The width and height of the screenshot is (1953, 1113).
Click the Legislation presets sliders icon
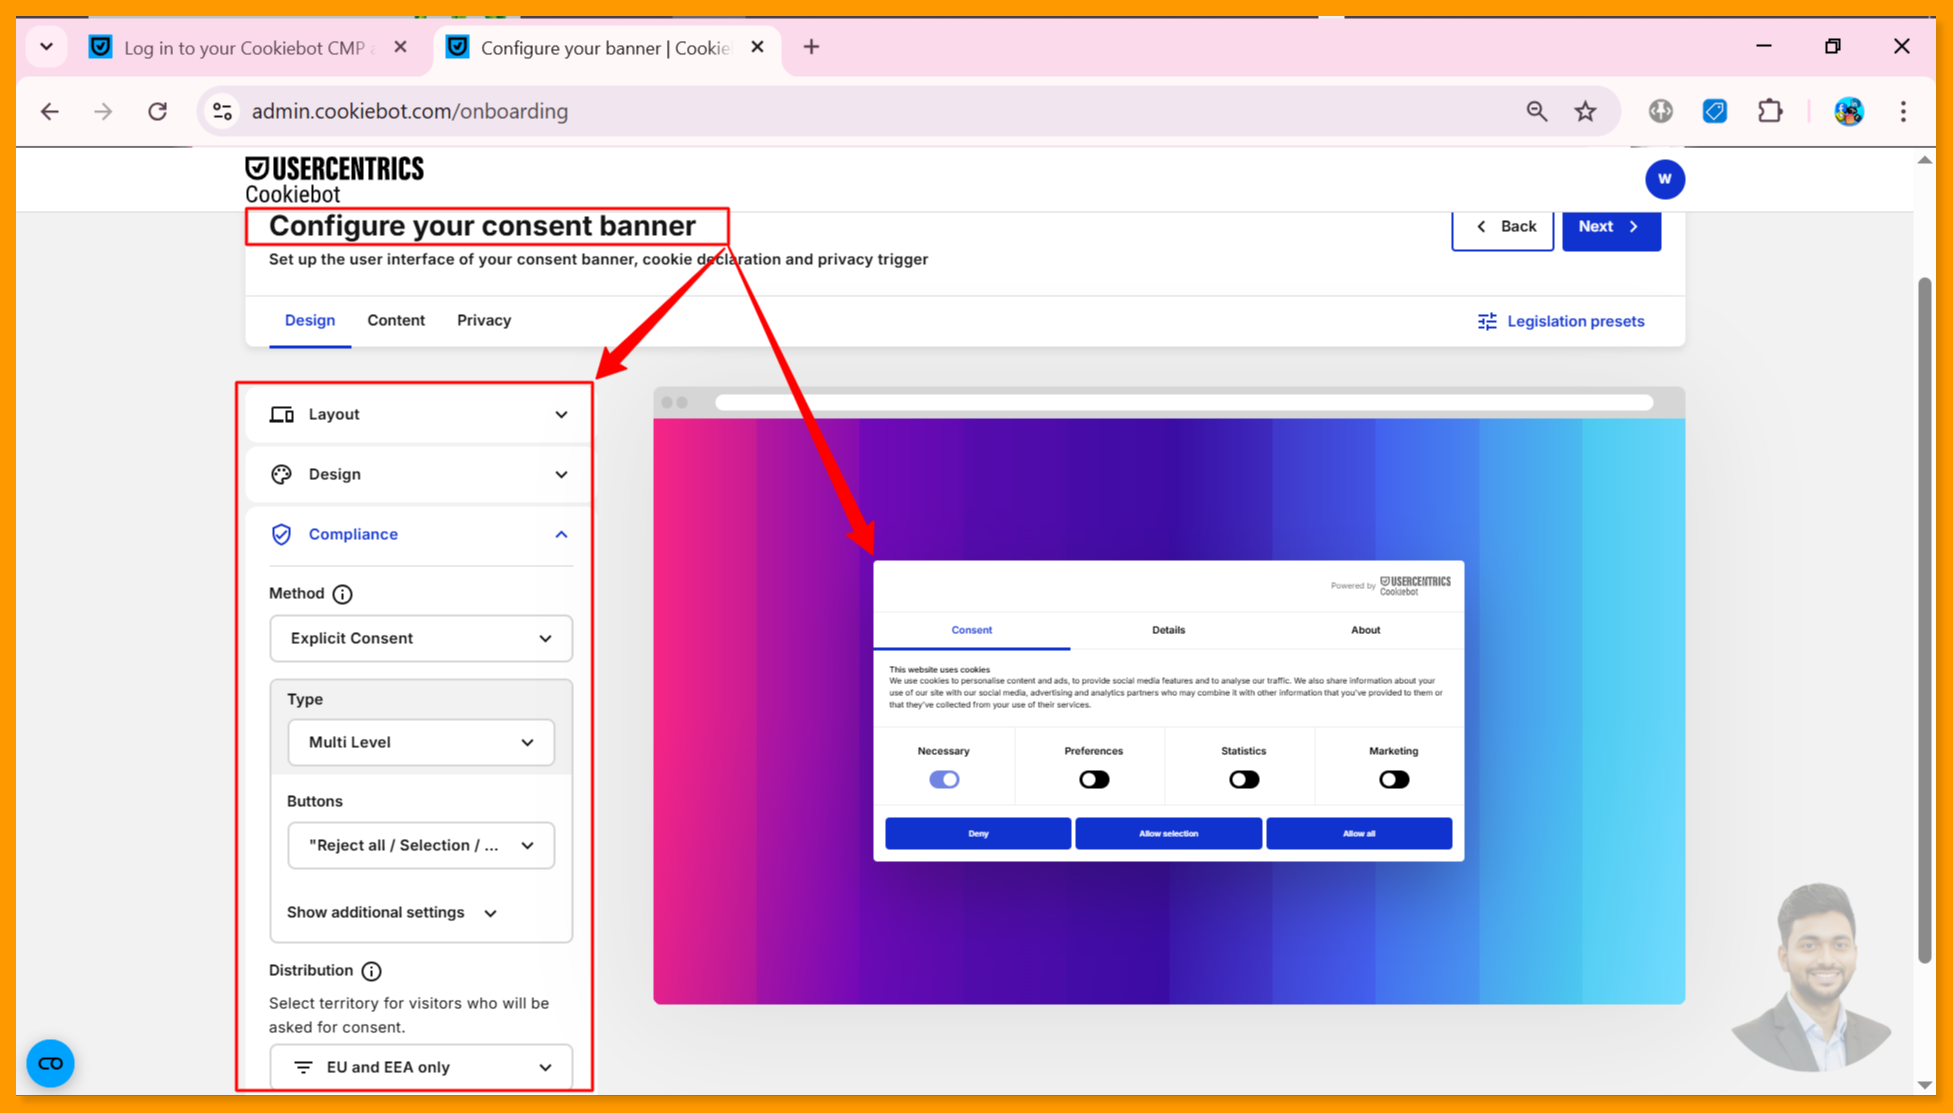[x=1487, y=321]
